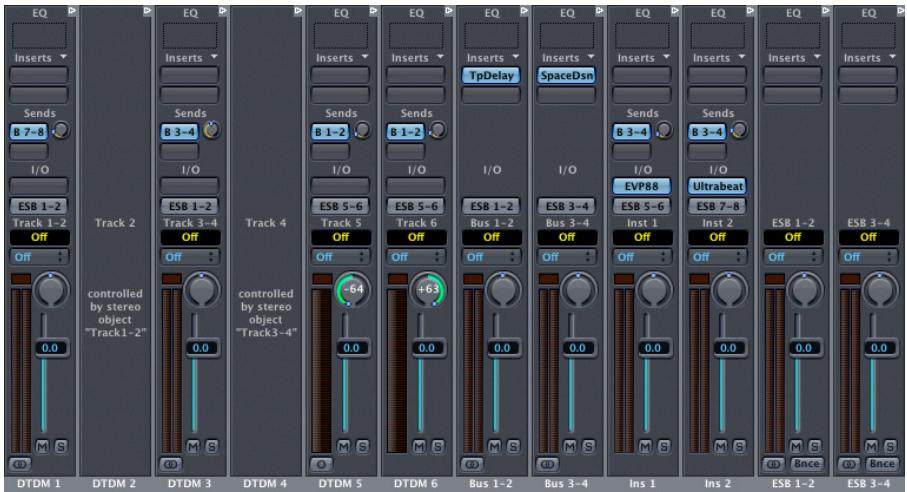Open automation mode dropdown on DTDM 5

[x=341, y=257]
